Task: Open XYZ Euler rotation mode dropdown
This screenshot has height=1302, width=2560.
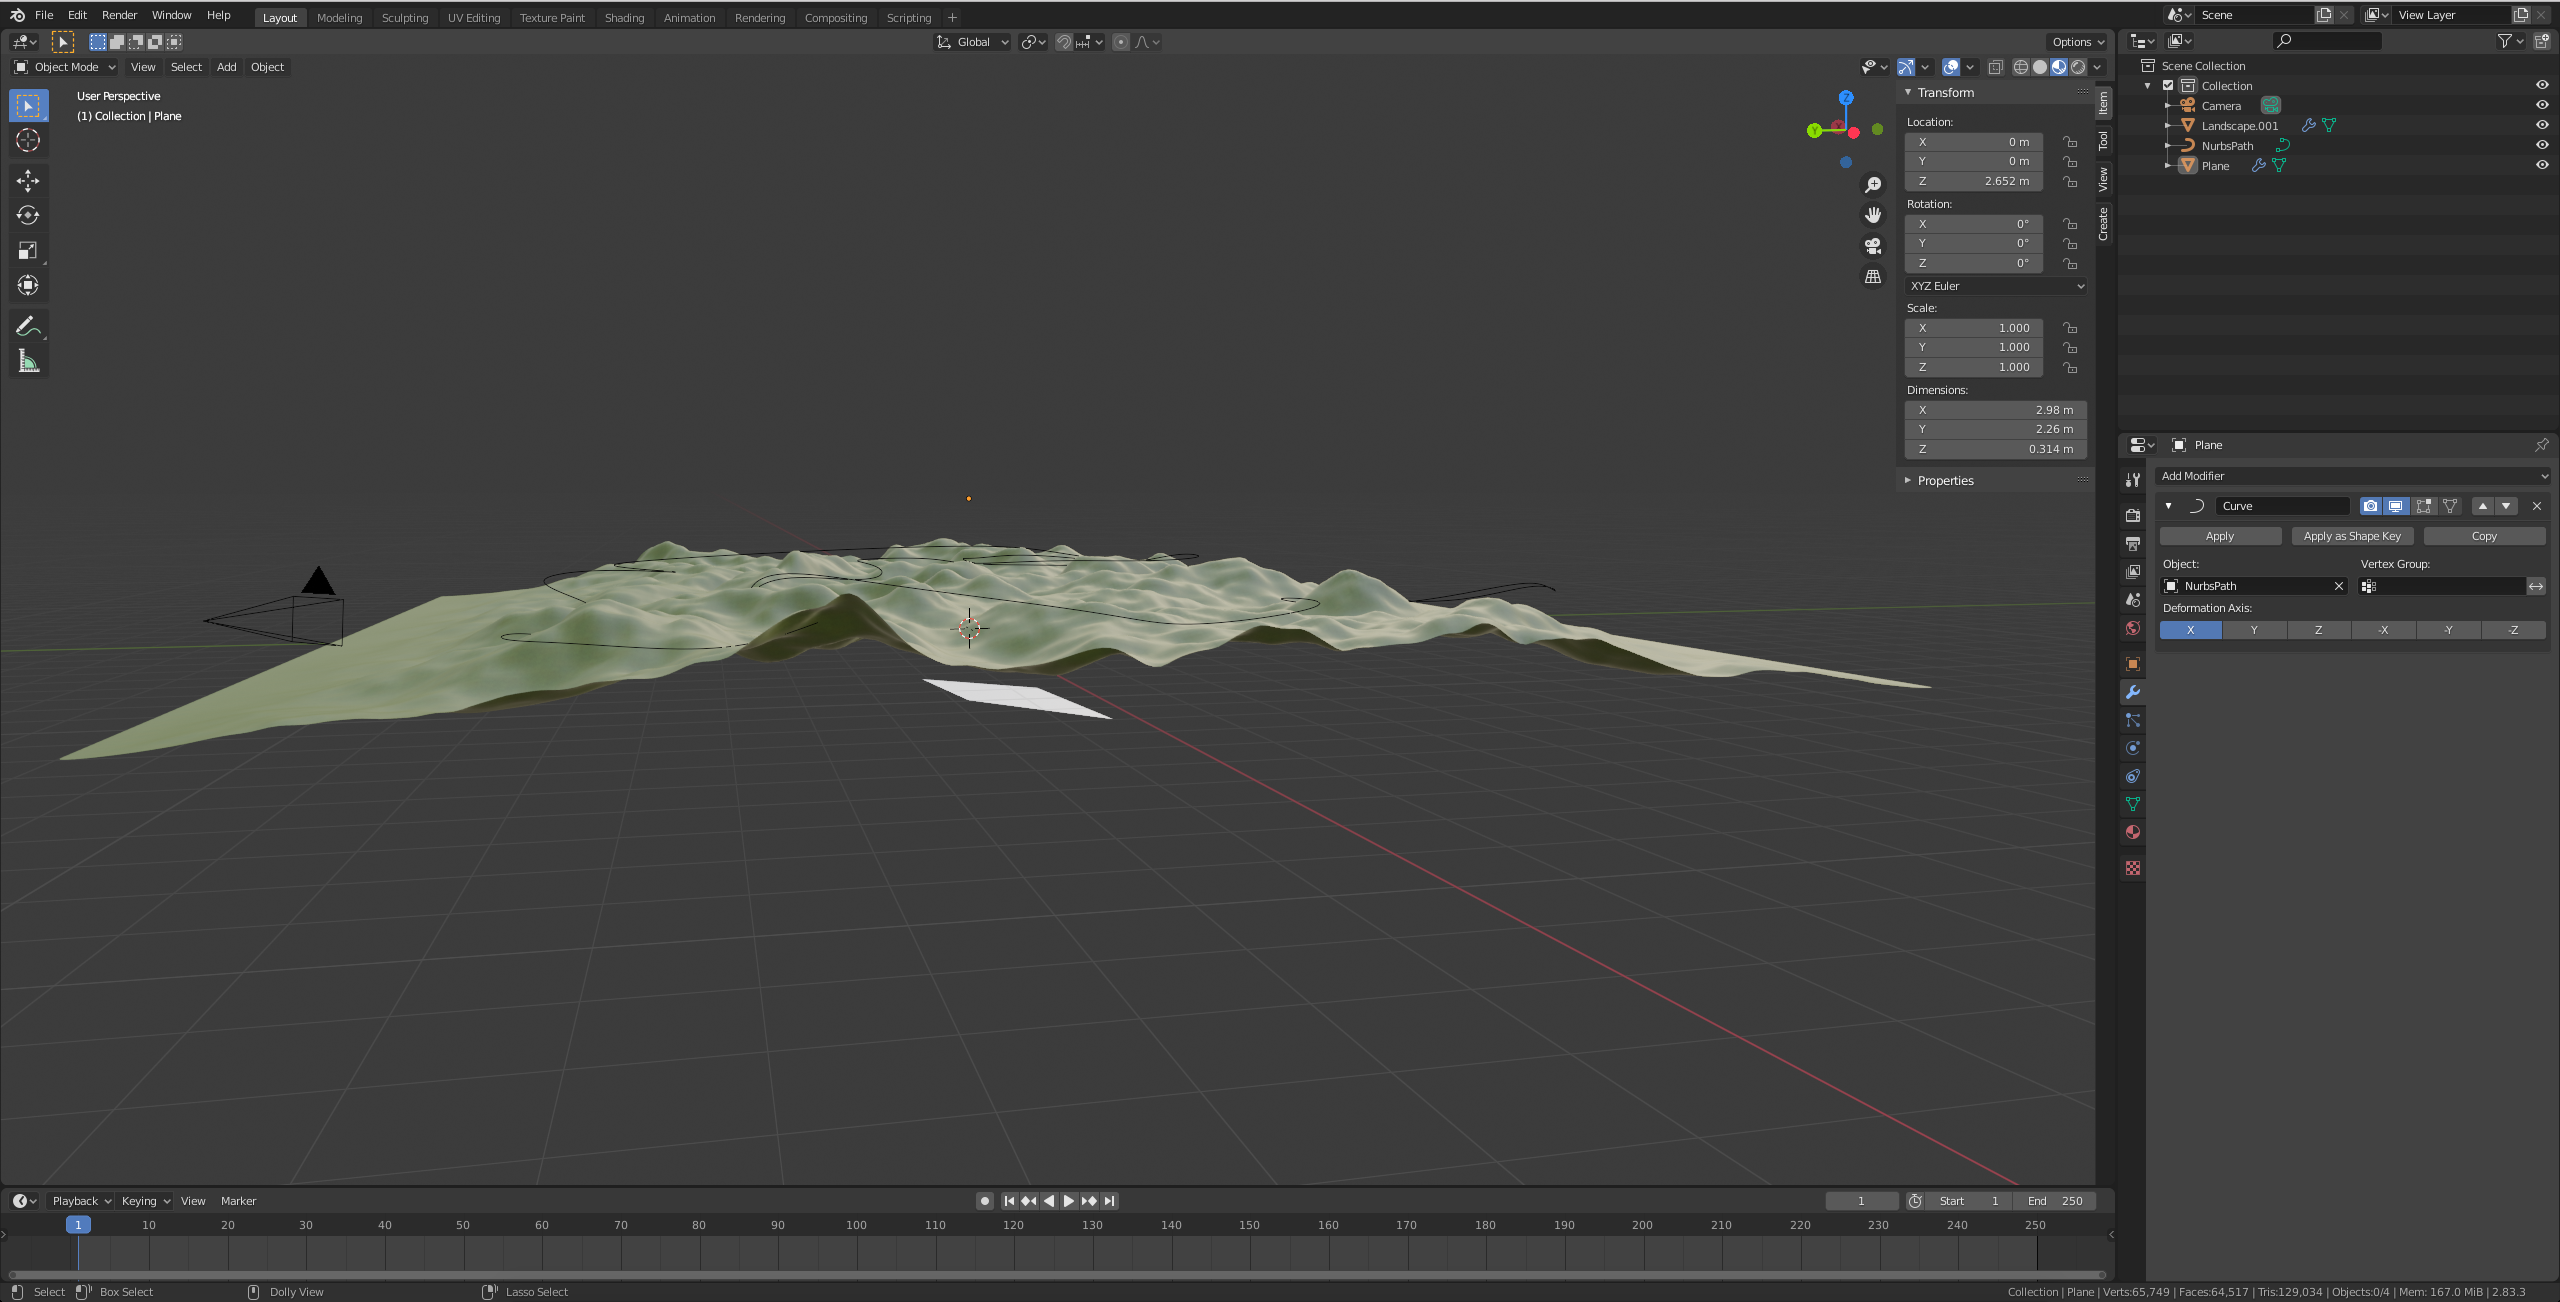Action: click(x=1996, y=286)
